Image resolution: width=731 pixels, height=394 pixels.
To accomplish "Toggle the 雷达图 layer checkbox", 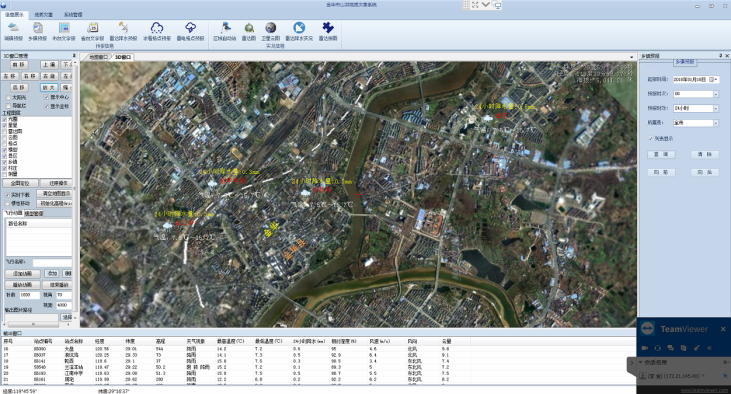I will click(5, 131).
